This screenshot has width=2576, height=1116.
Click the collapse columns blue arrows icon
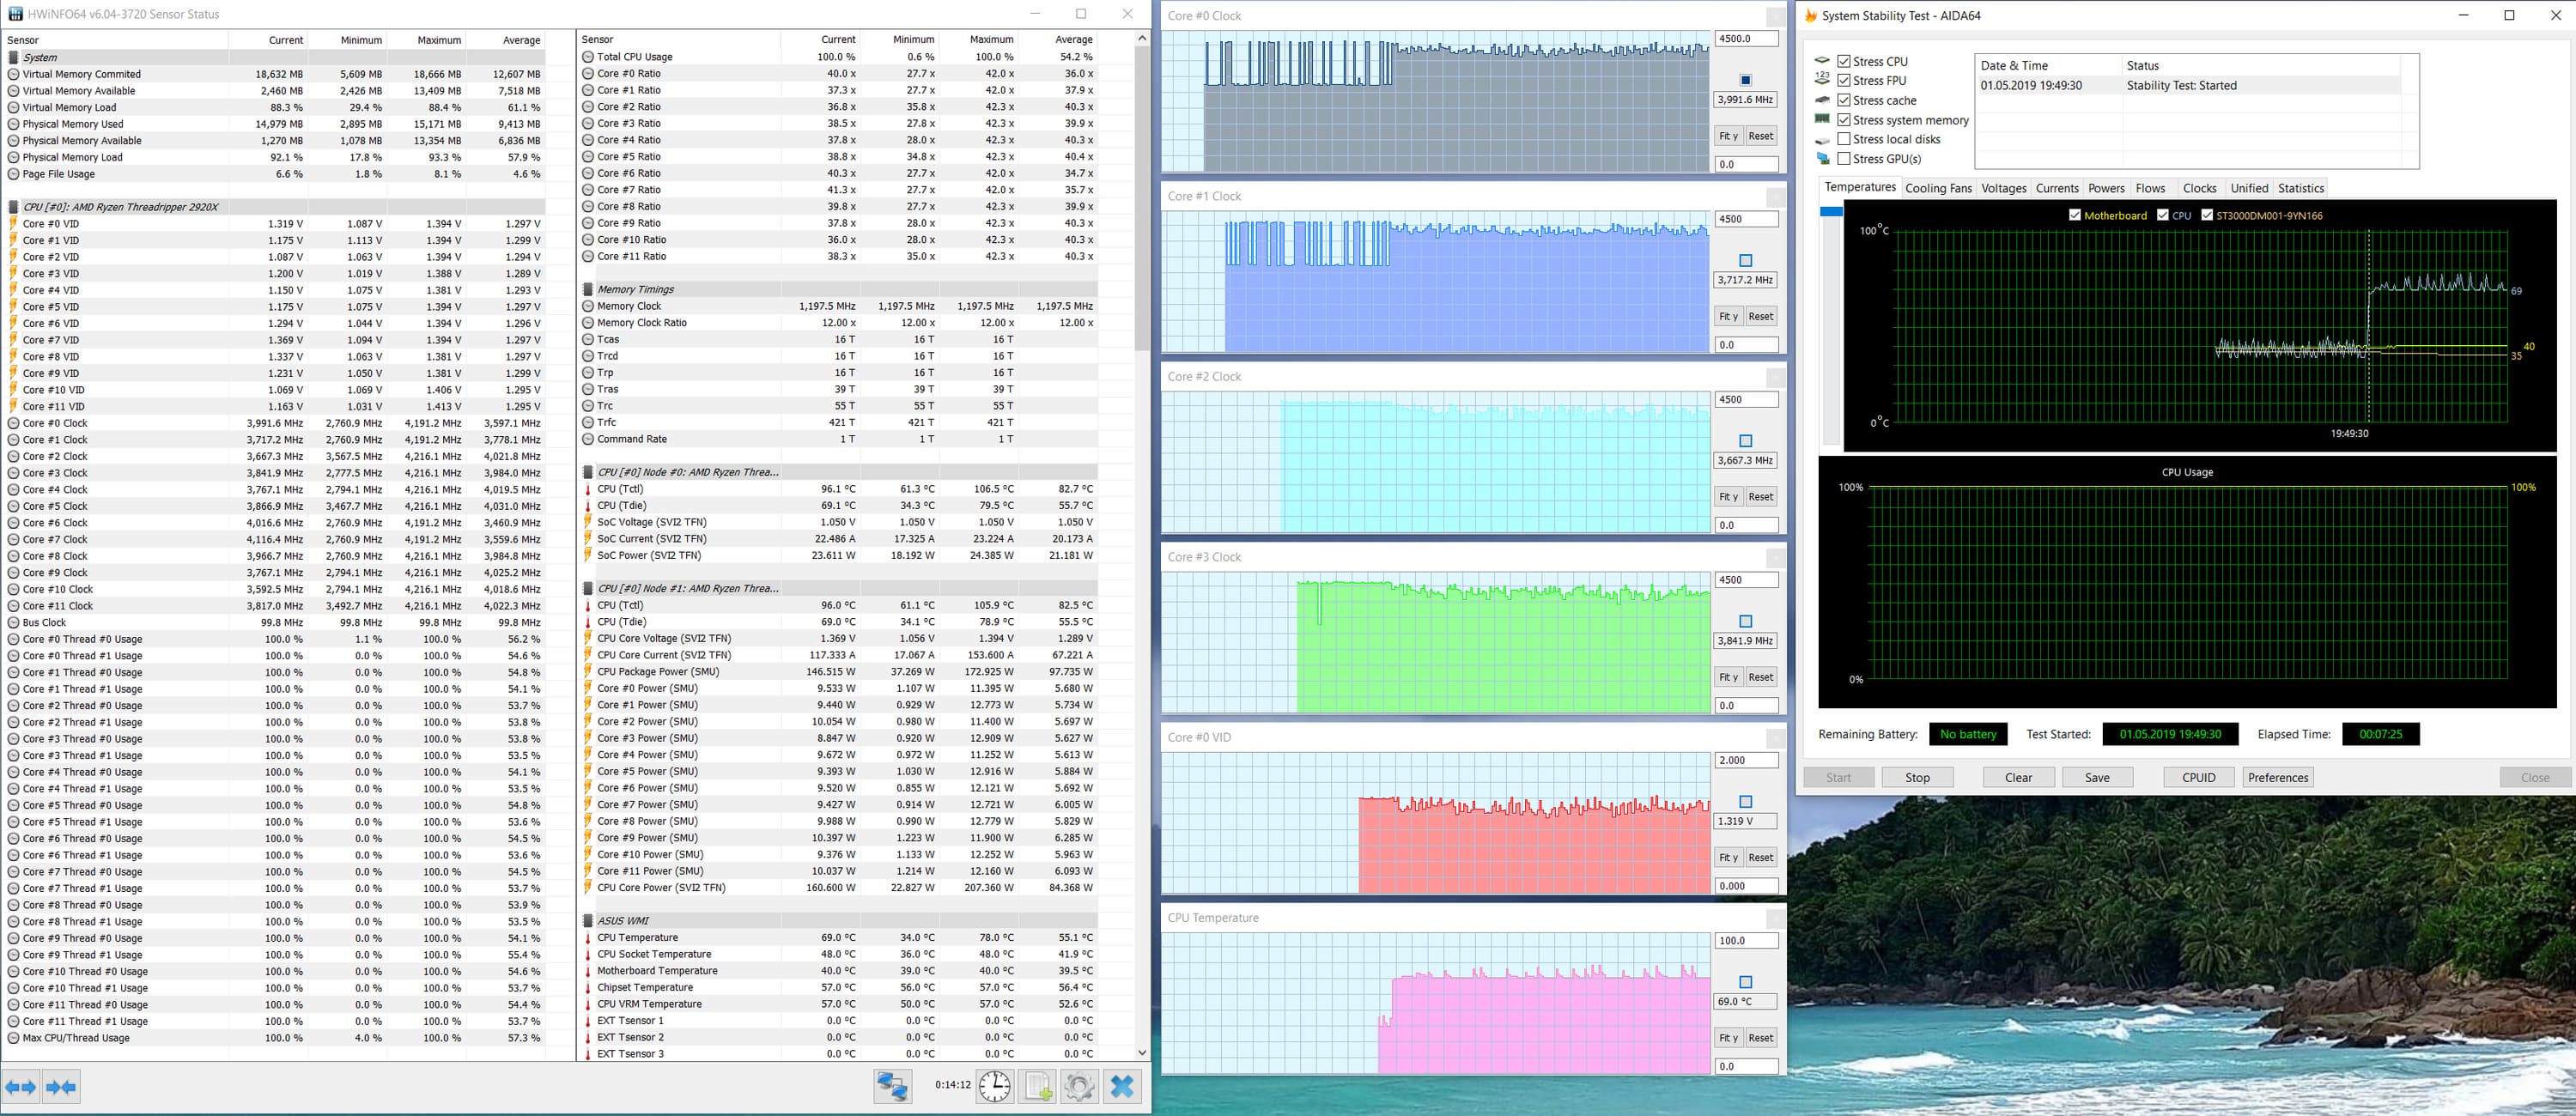pos(61,1087)
